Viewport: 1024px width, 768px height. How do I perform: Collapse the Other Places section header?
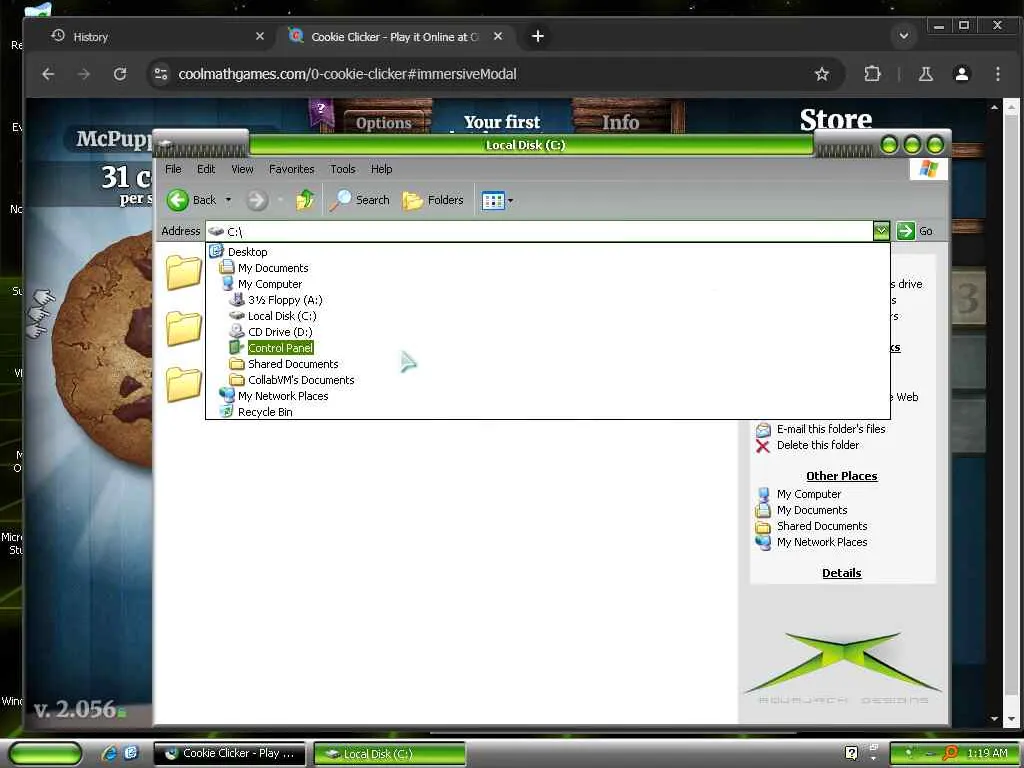pyautogui.click(x=841, y=476)
